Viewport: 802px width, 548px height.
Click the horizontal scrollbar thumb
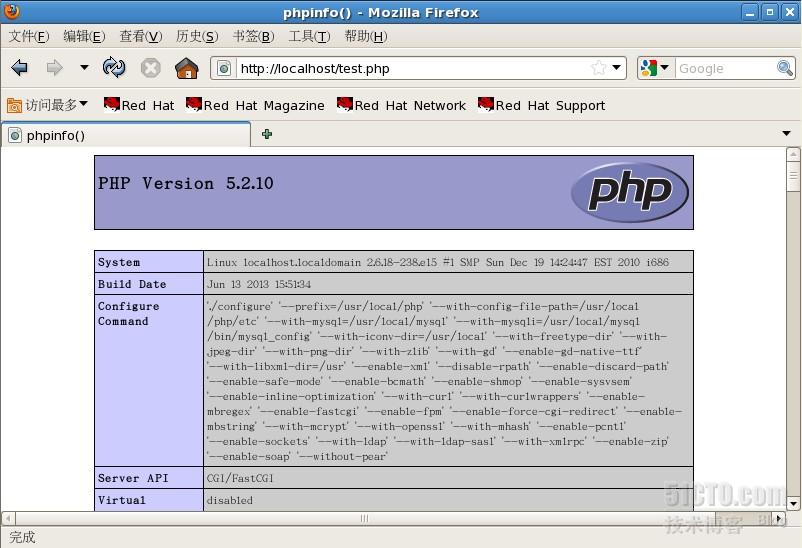point(364,518)
